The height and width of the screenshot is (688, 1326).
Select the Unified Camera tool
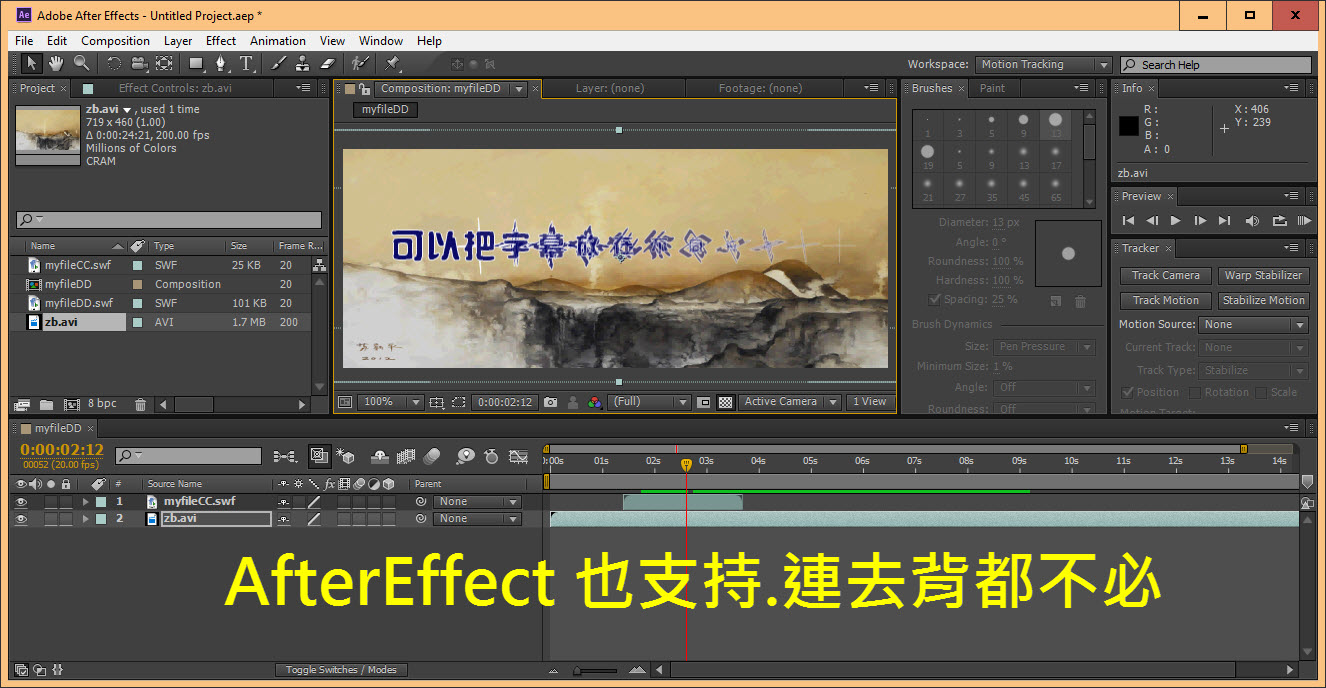[x=138, y=63]
